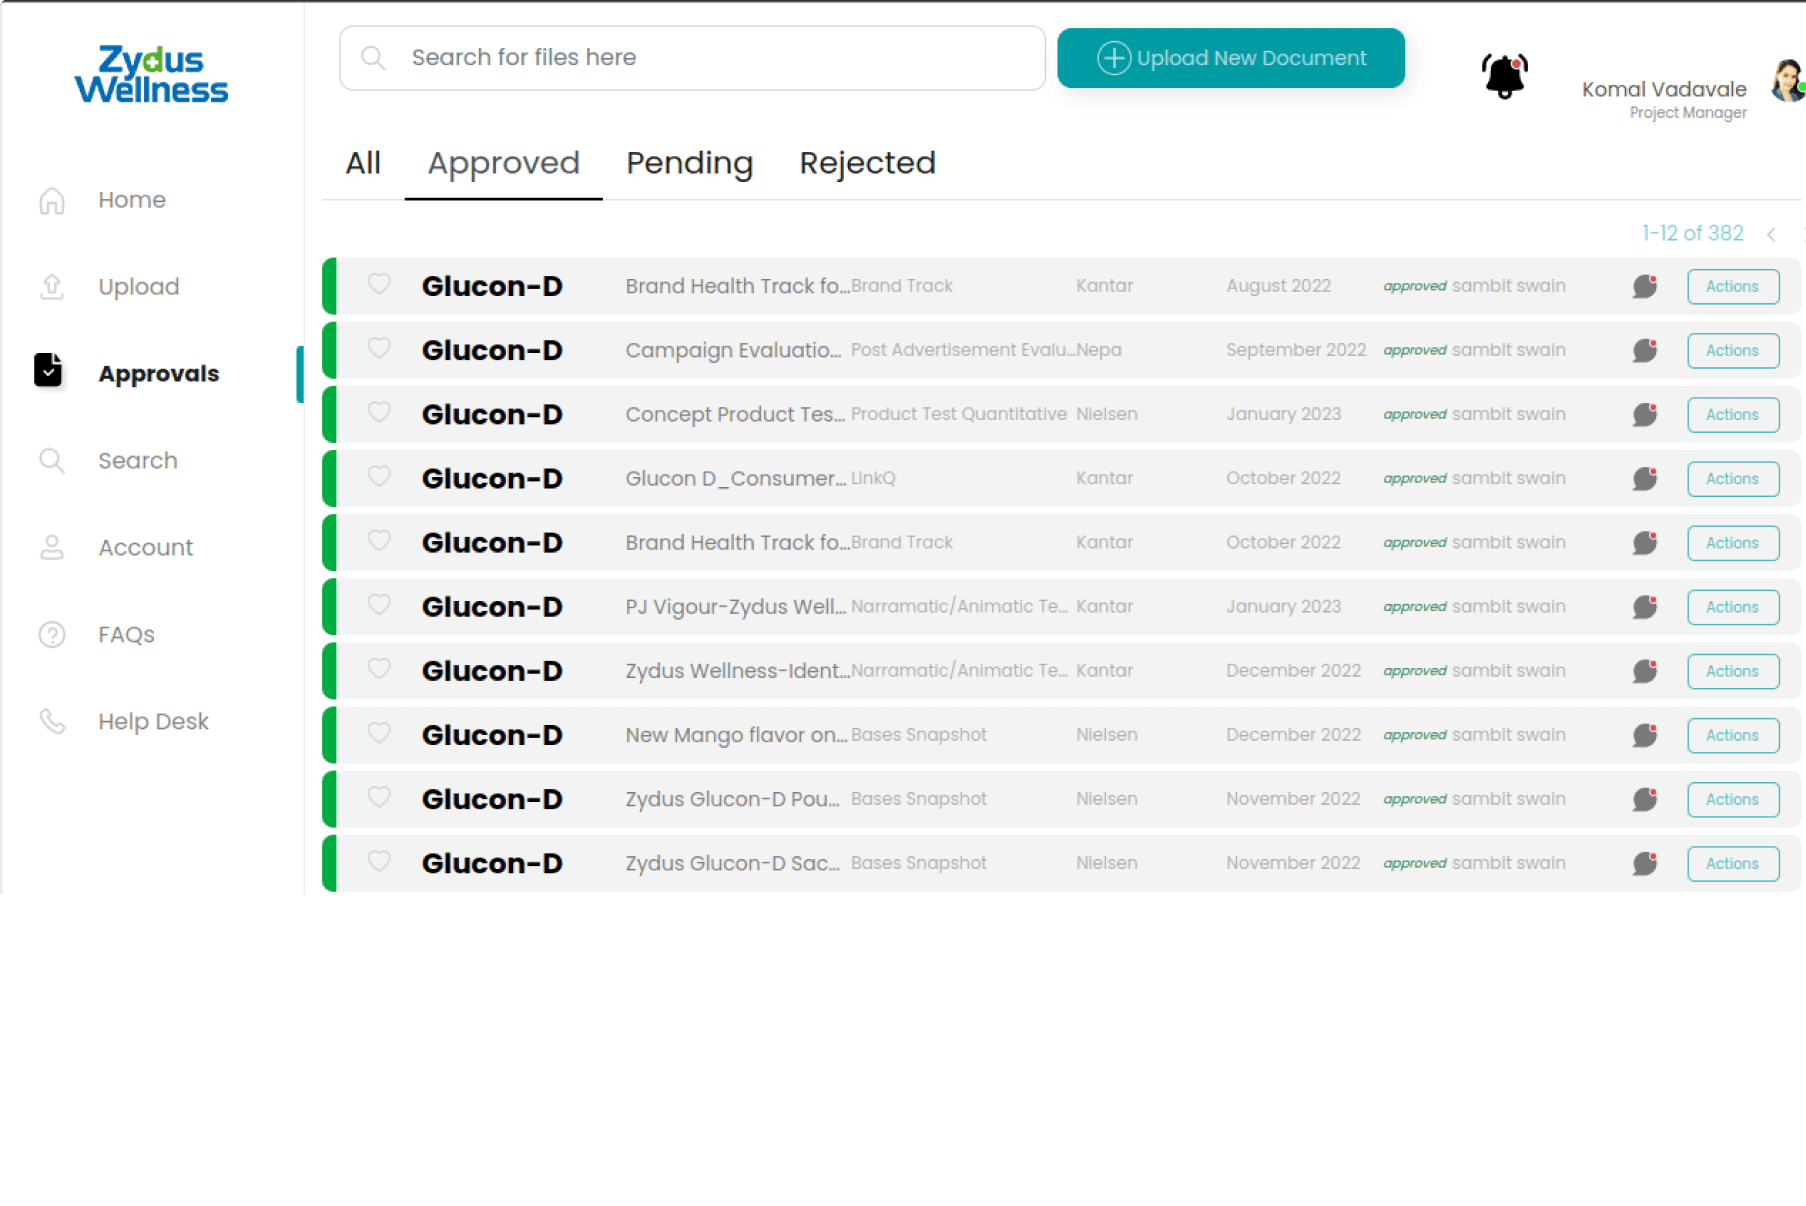
Task: Click the Approvals document icon
Action: (48, 370)
